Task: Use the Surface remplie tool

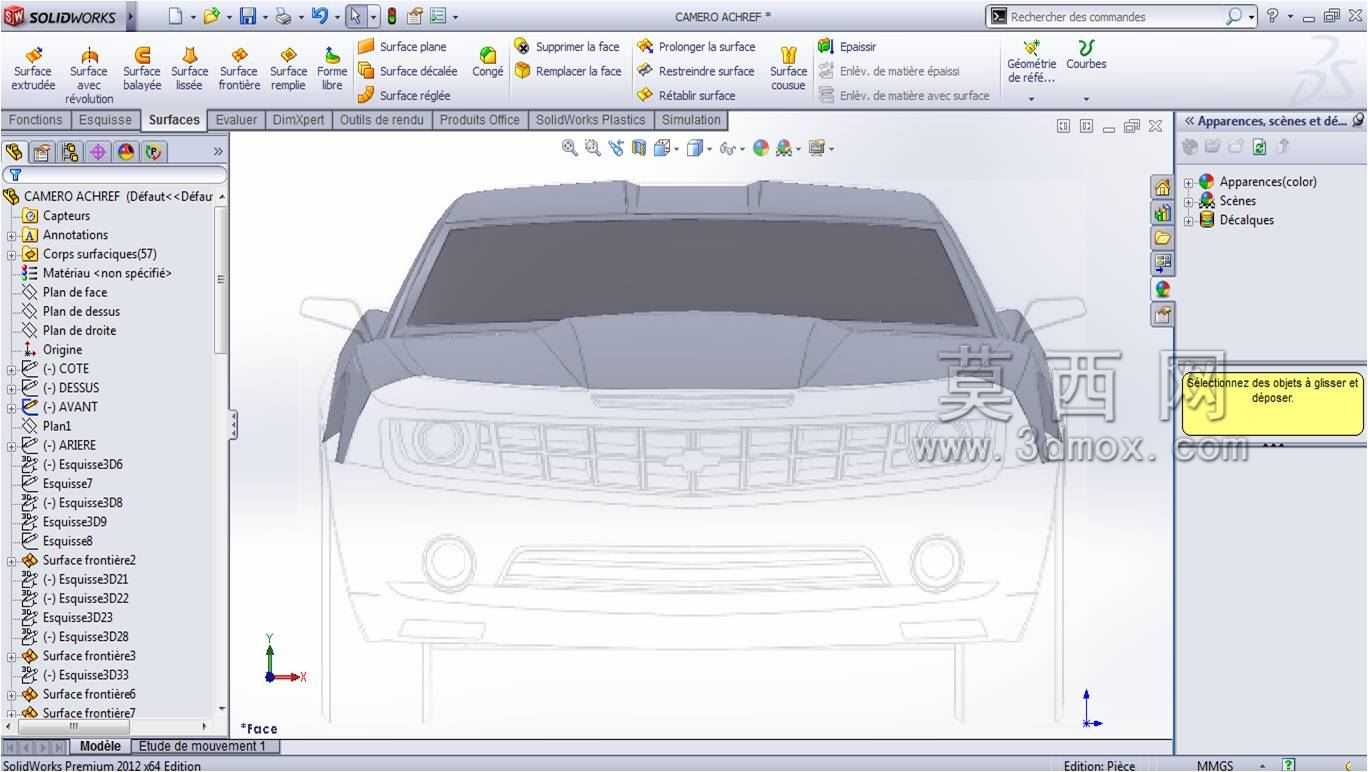Action: coord(288,70)
